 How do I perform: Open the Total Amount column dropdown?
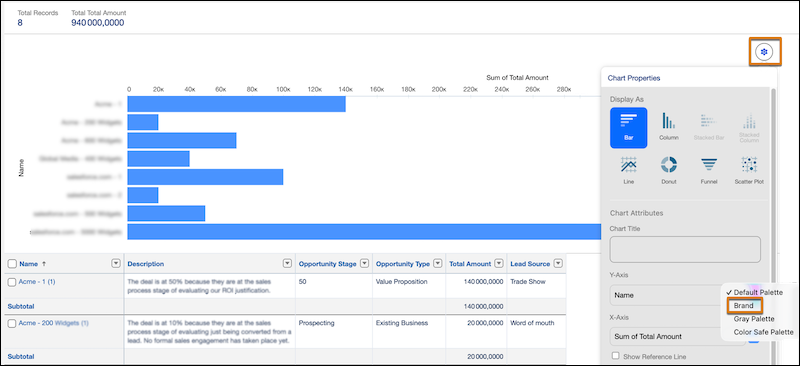498,263
